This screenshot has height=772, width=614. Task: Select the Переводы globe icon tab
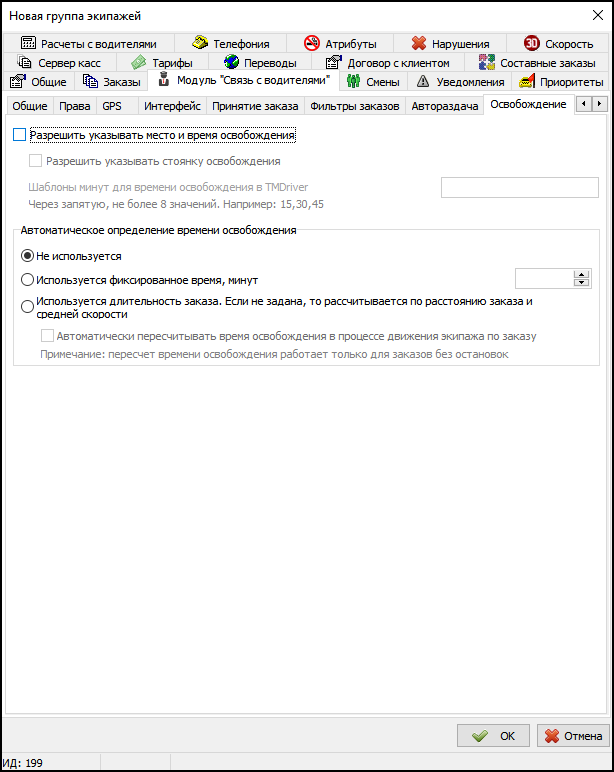tap(231, 63)
